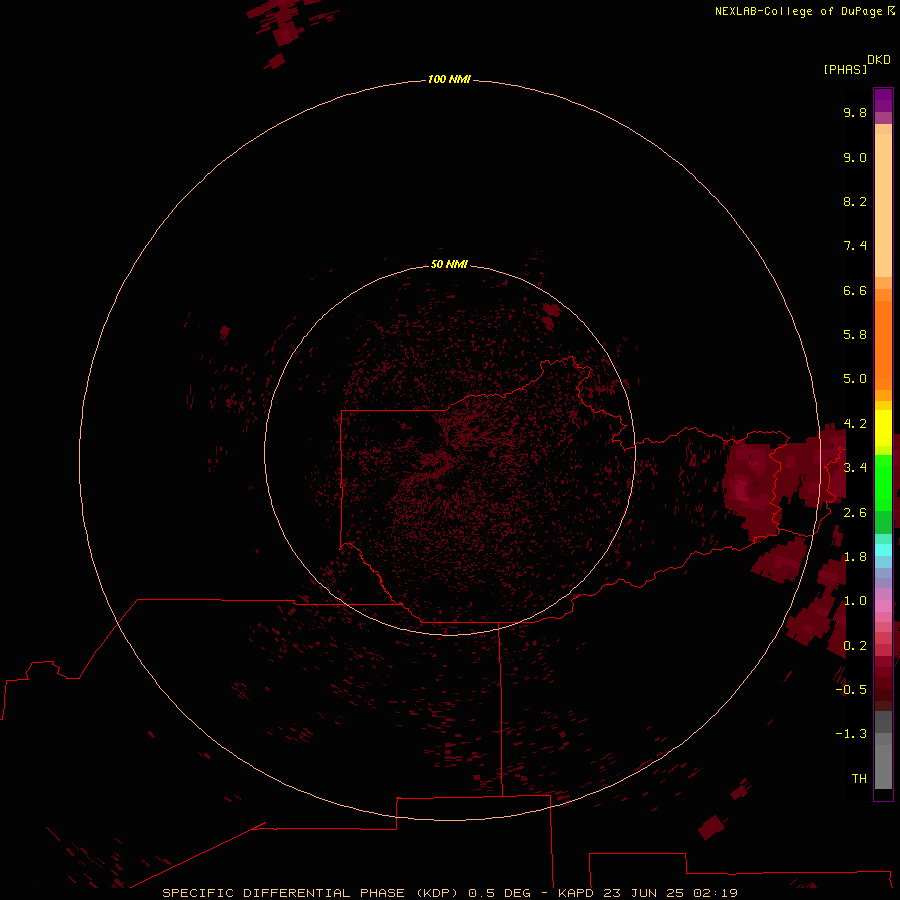Click the DKD legend title
Viewport: 900px width, 900px height.
click(x=879, y=60)
